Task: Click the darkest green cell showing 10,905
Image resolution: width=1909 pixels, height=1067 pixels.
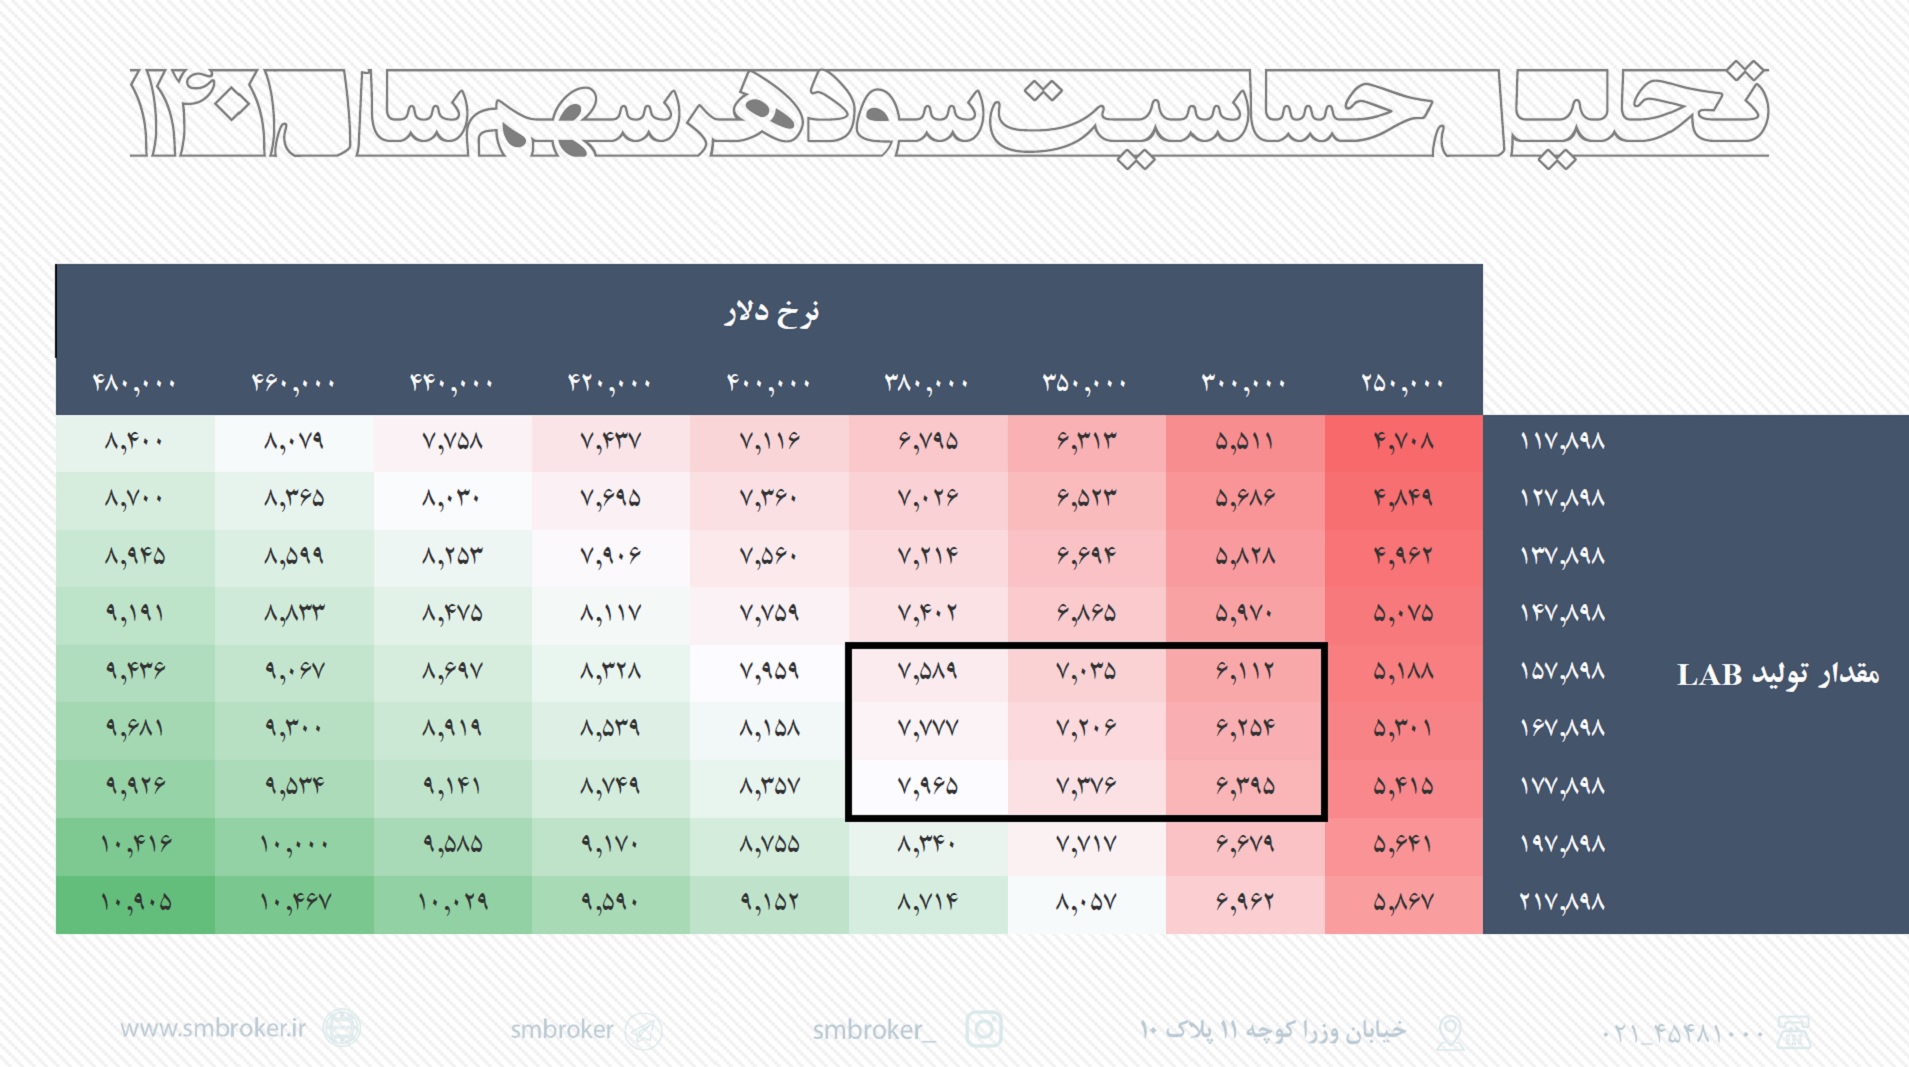Action: tap(135, 903)
